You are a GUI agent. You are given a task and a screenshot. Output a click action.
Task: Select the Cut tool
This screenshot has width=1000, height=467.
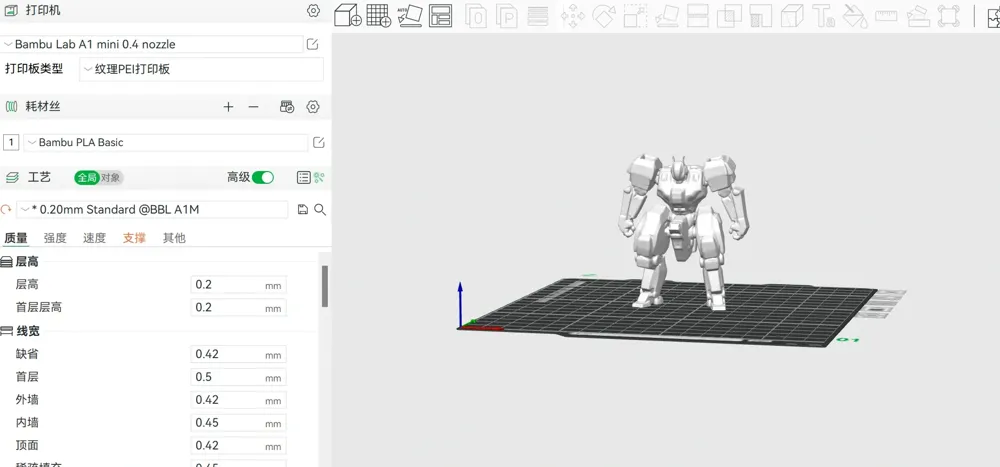[698, 16]
